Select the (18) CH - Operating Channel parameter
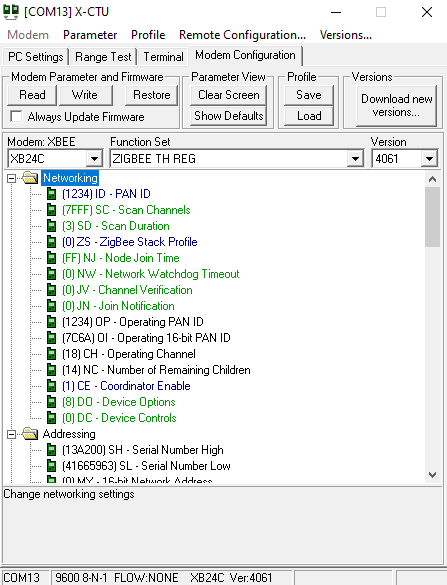Screen dimensions: 447x585 tap(129, 354)
